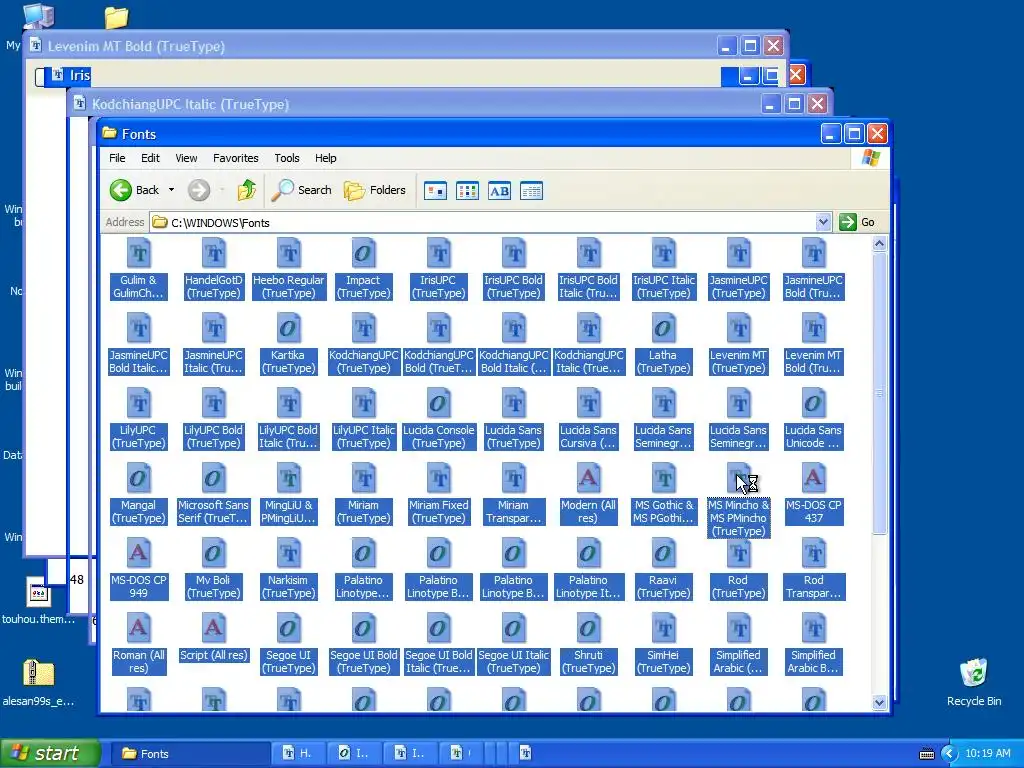The height and width of the screenshot is (768, 1024).
Task: Toggle the Similarity (AB) view button
Action: pos(499,191)
